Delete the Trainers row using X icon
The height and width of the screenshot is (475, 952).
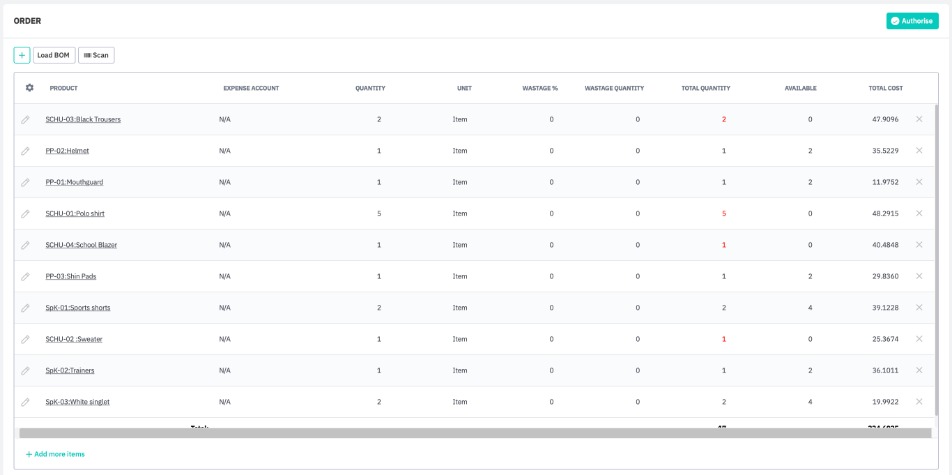(919, 370)
